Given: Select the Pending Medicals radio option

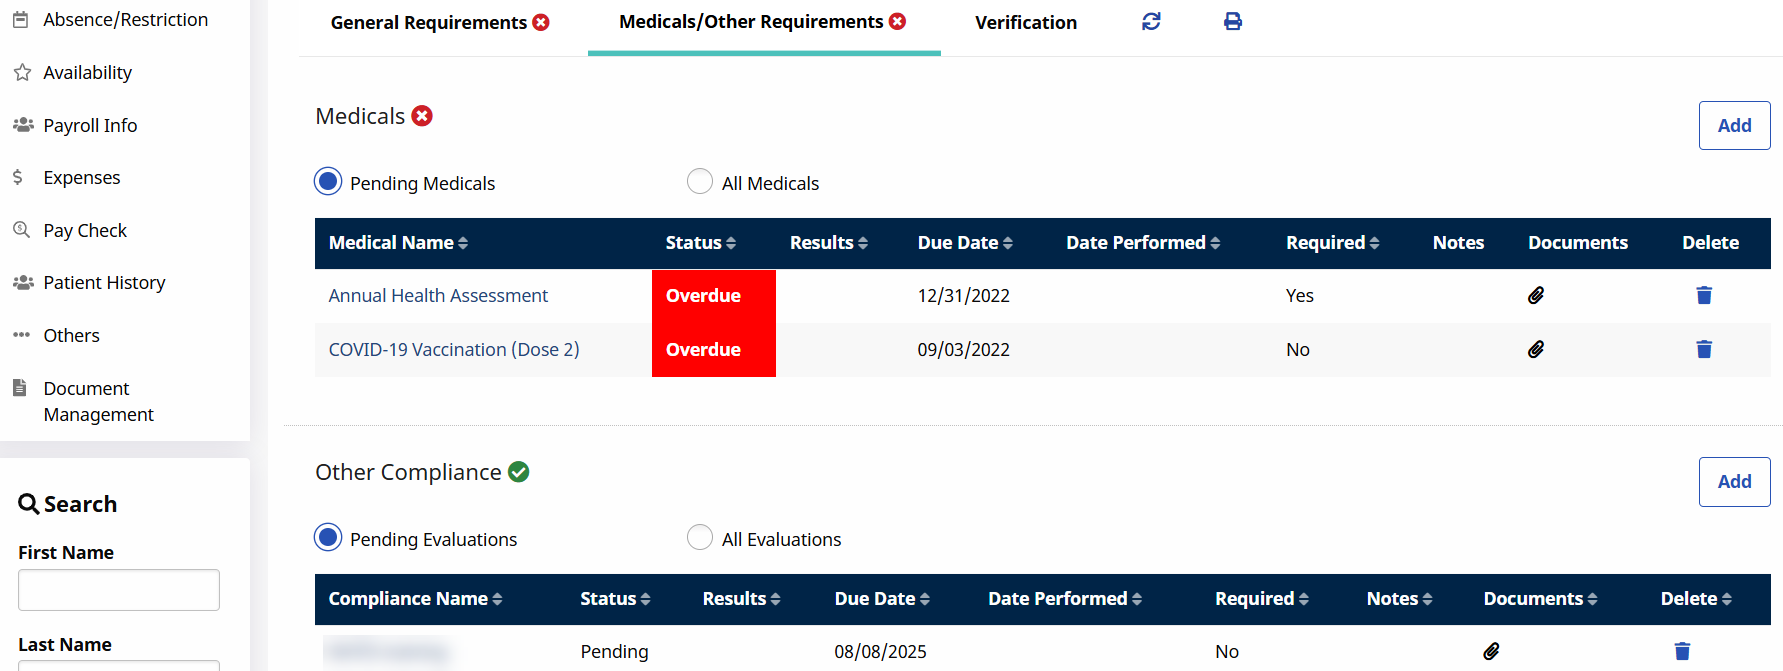Looking at the screenshot, I should pyautogui.click(x=328, y=182).
